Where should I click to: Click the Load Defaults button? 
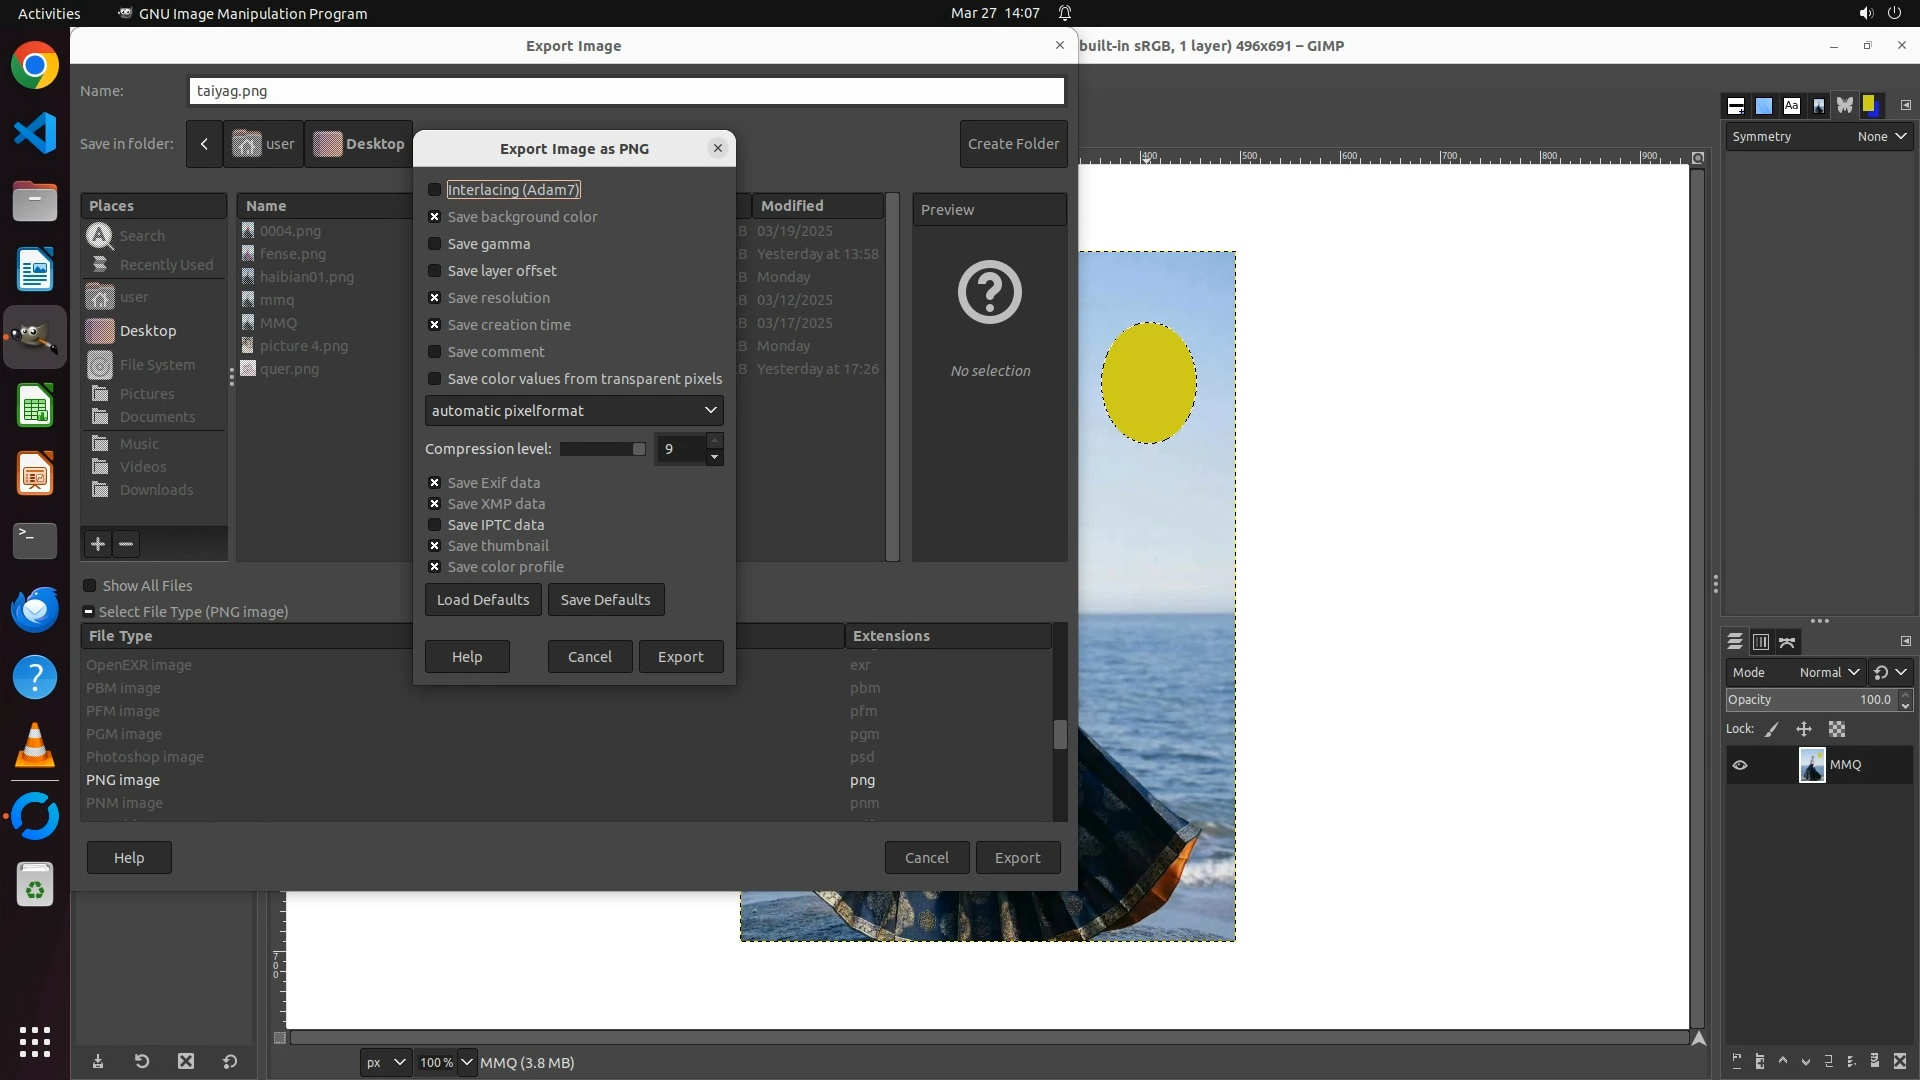tap(483, 600)
